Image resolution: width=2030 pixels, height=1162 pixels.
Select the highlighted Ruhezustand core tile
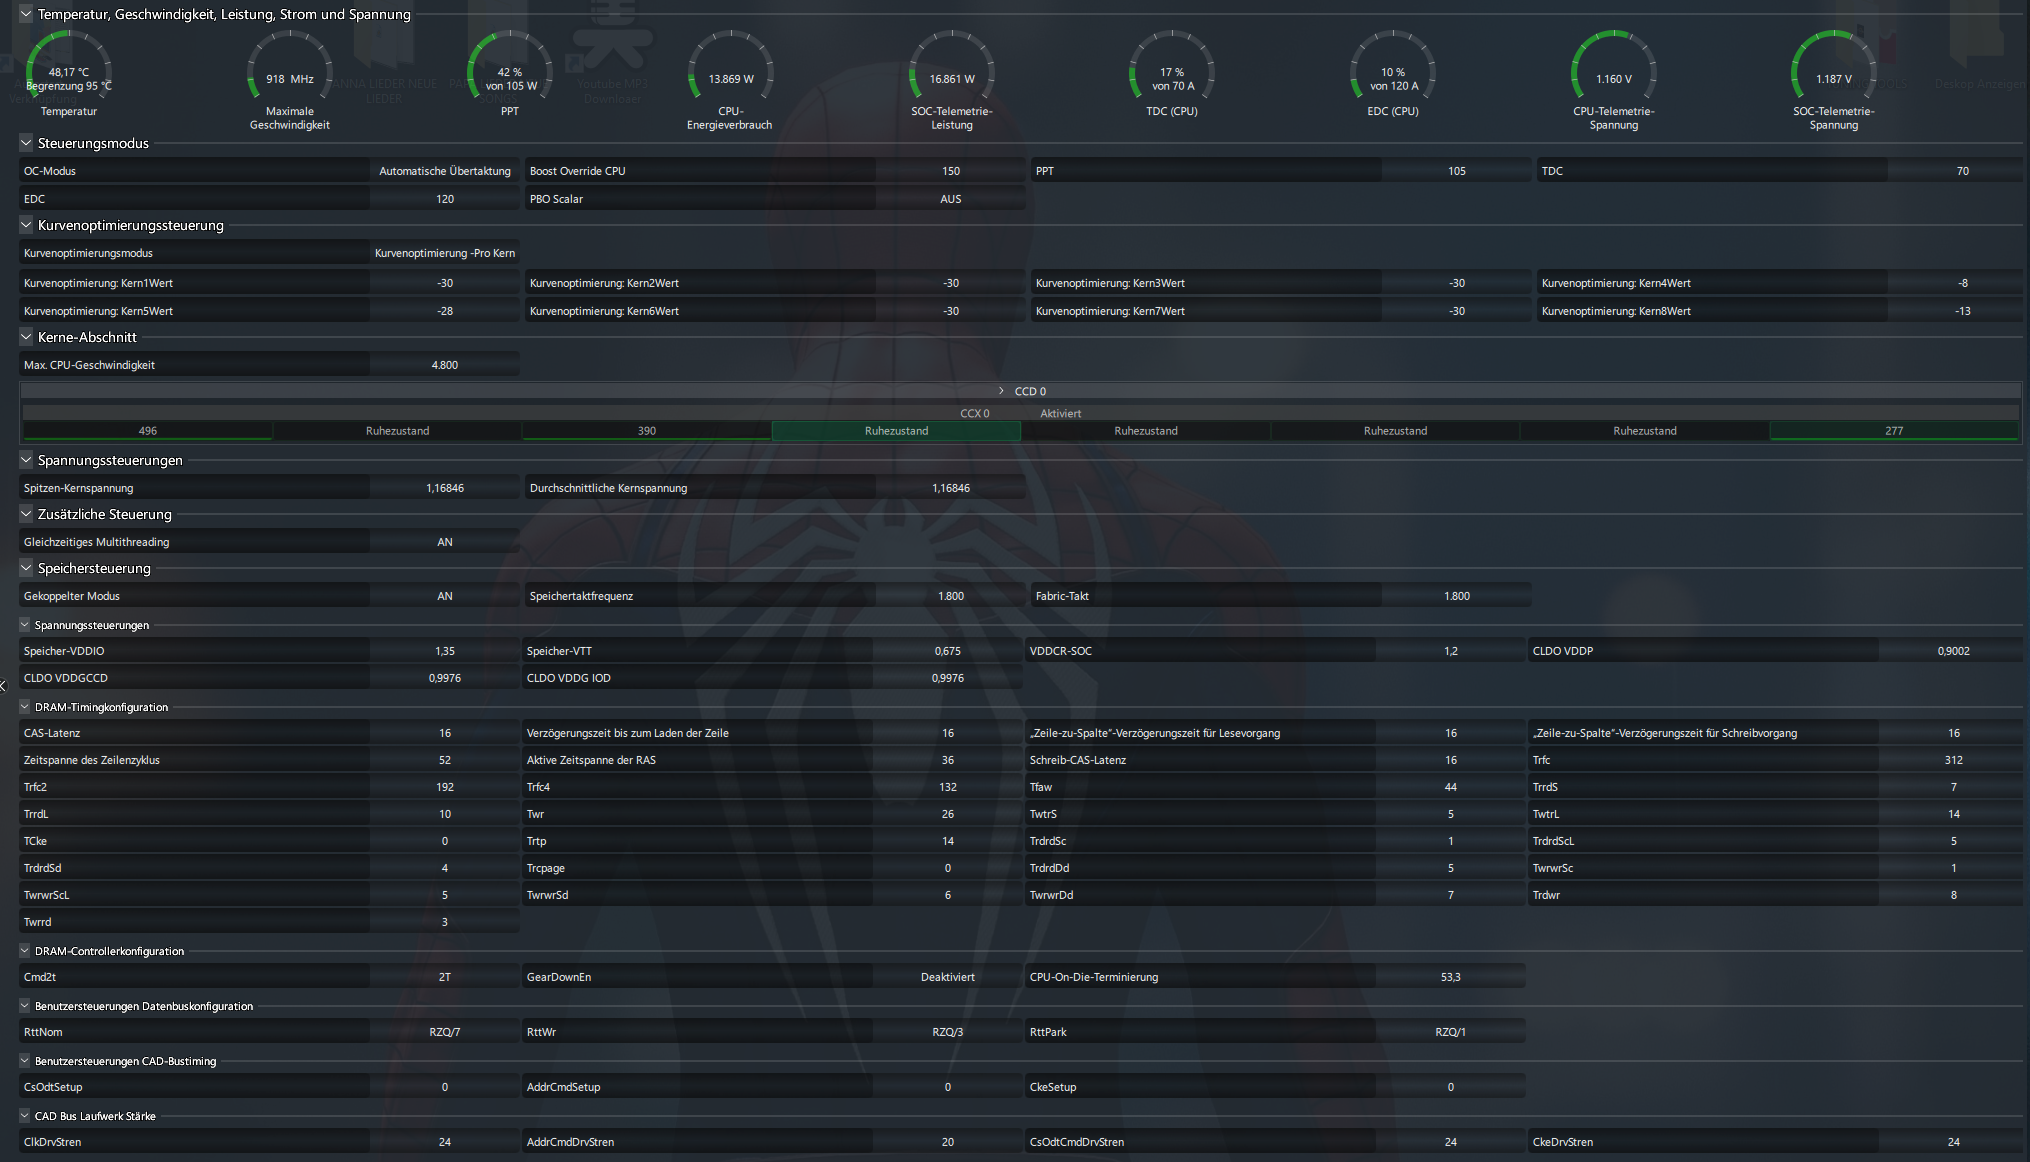click(896, 431)
